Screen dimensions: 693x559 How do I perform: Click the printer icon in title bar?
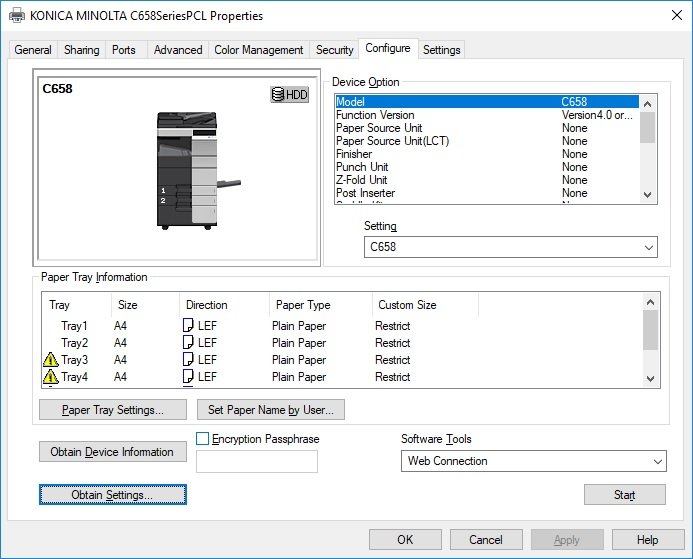click(x=17, y=15)
